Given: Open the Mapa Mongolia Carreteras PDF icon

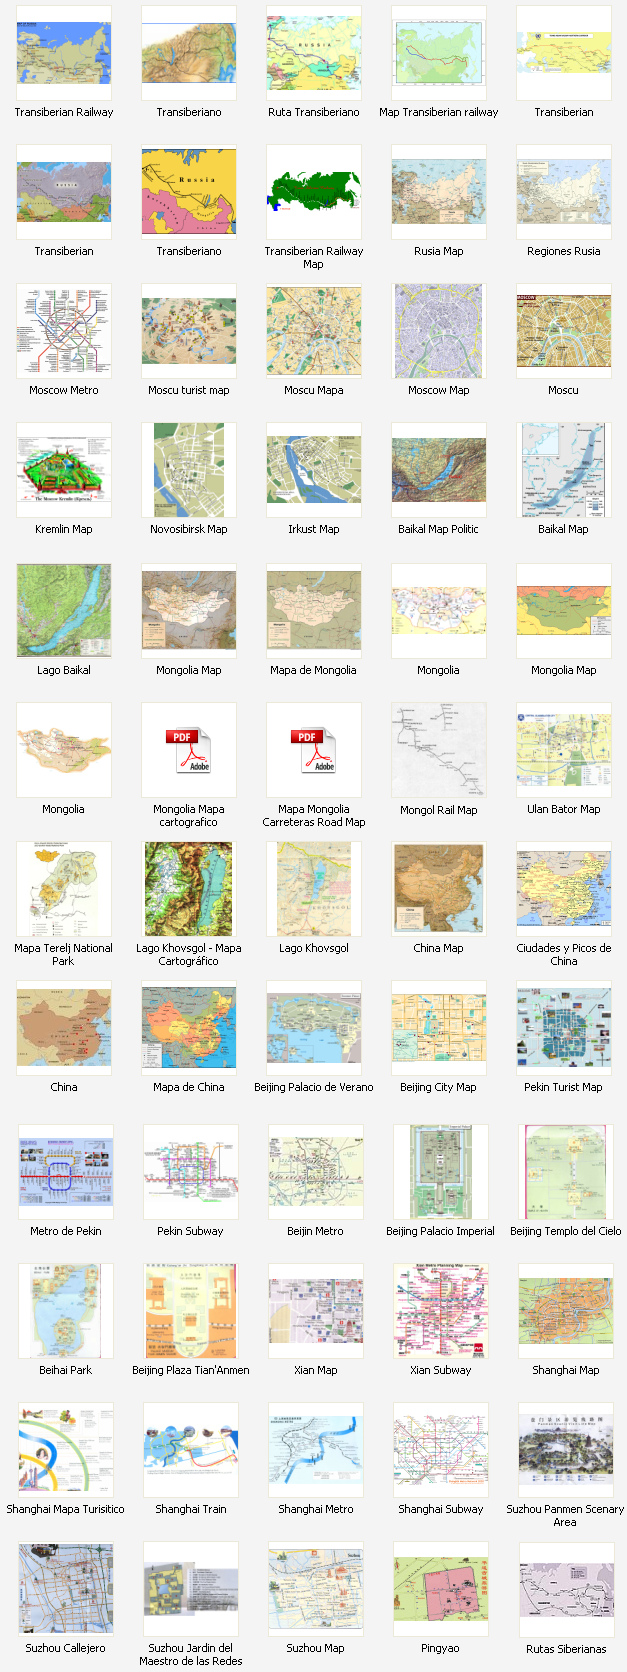Looking at the screenshot, I should click(x=314, y=750).
